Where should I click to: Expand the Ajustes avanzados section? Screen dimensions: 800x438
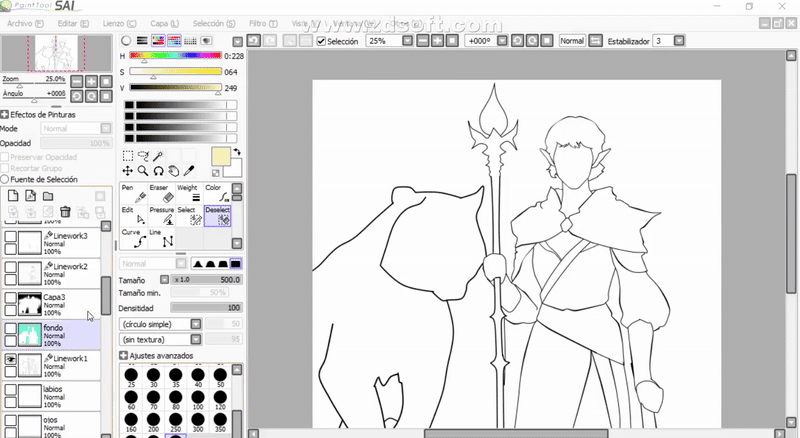pos(124,355)
